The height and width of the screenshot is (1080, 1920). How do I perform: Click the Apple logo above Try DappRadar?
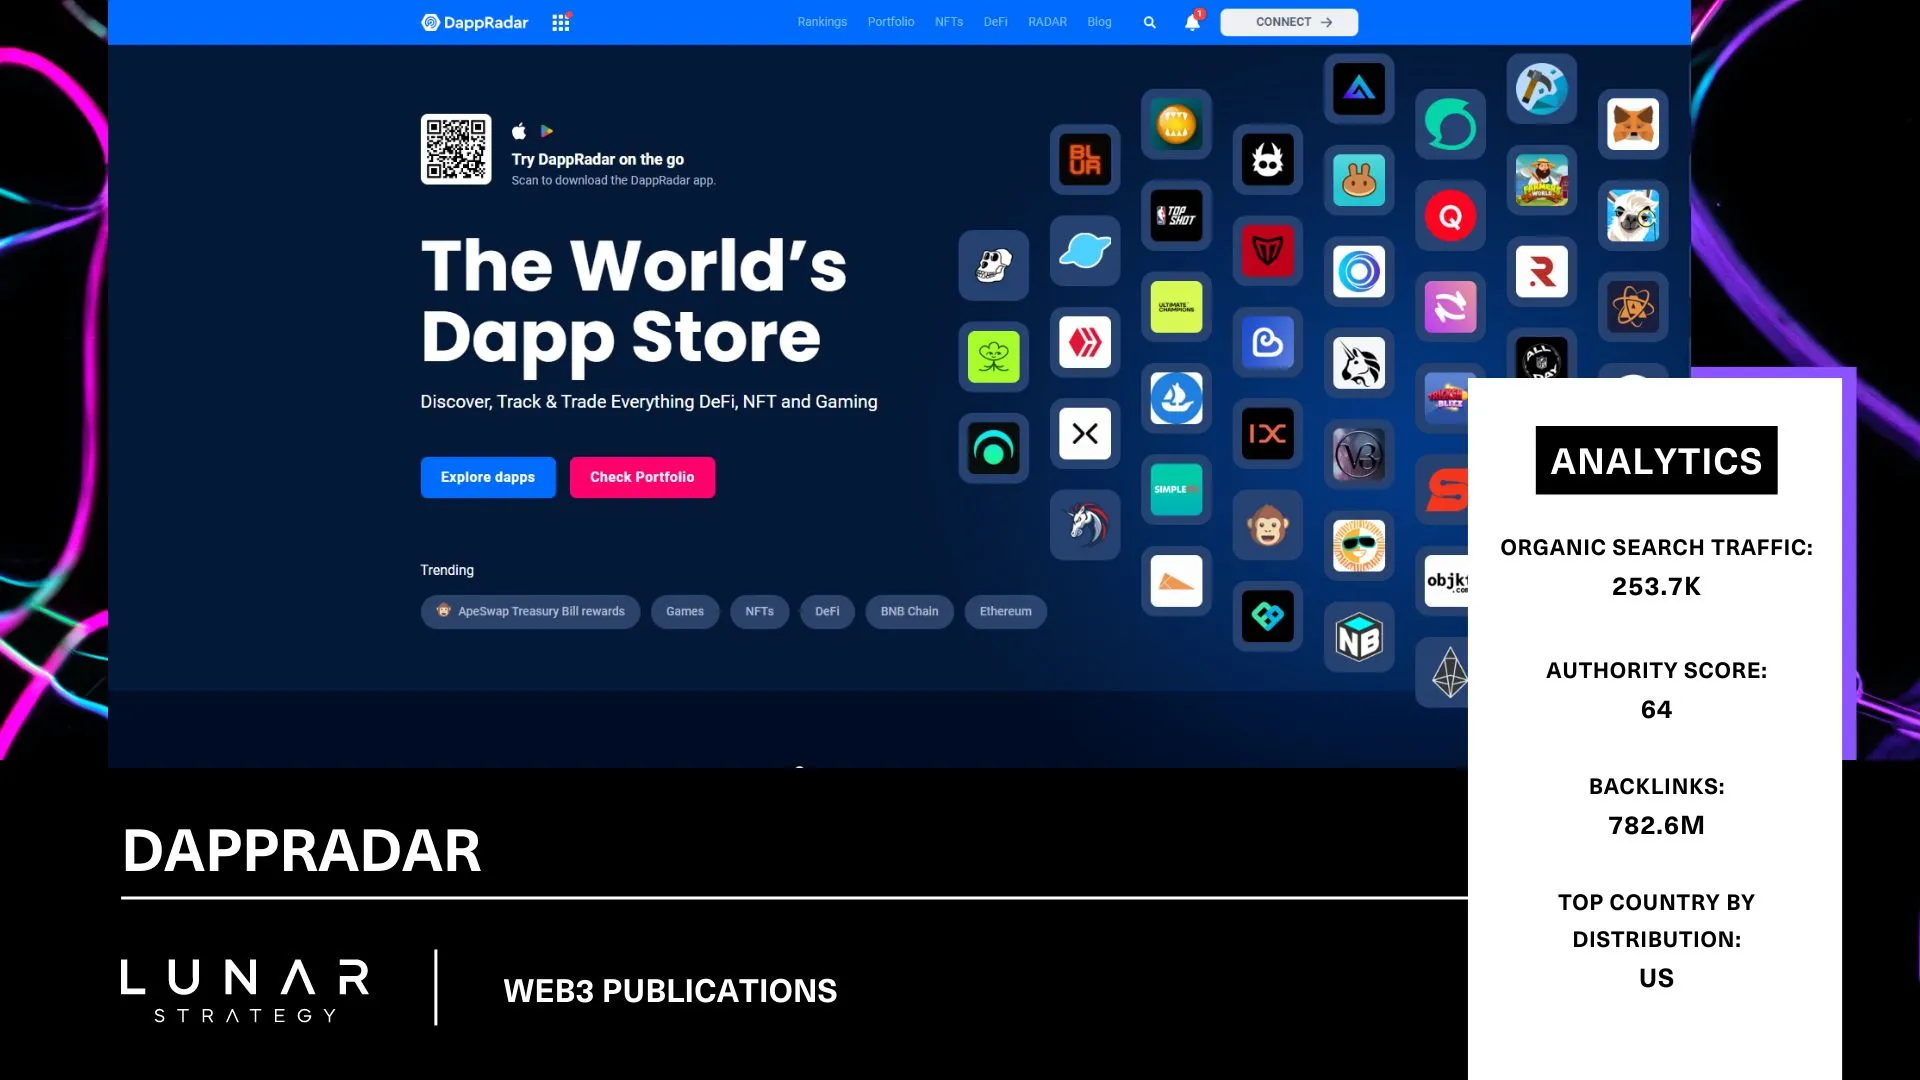pyautogui.click(x=518, y=130)
